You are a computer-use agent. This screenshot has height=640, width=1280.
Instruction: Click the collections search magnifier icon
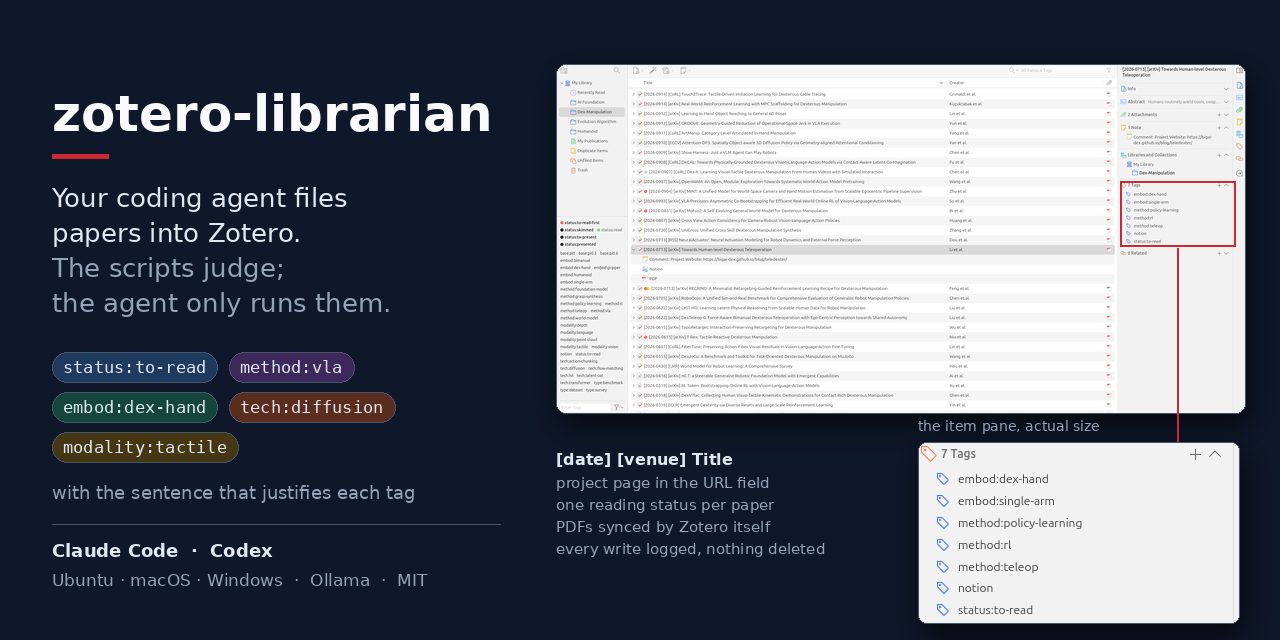click(x=617, y=70)
